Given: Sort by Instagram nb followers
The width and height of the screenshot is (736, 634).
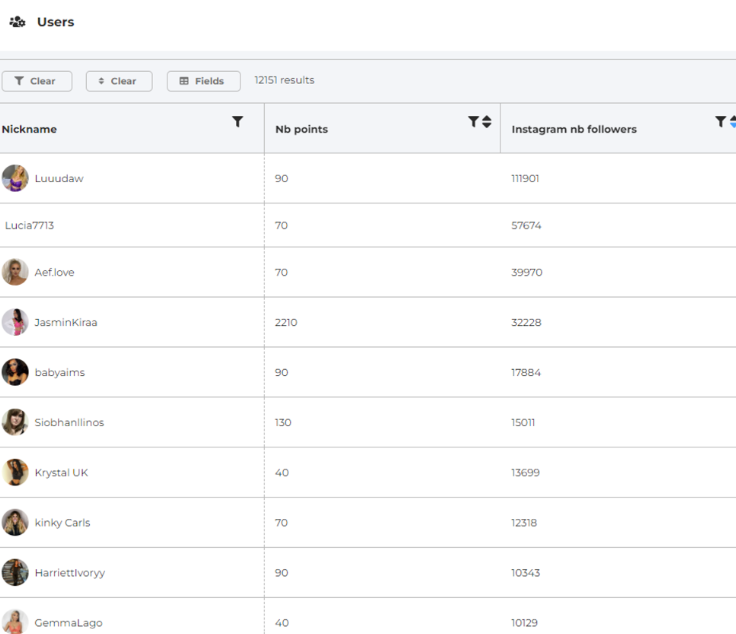Looking at the screenshot, I should pos(732,122).
